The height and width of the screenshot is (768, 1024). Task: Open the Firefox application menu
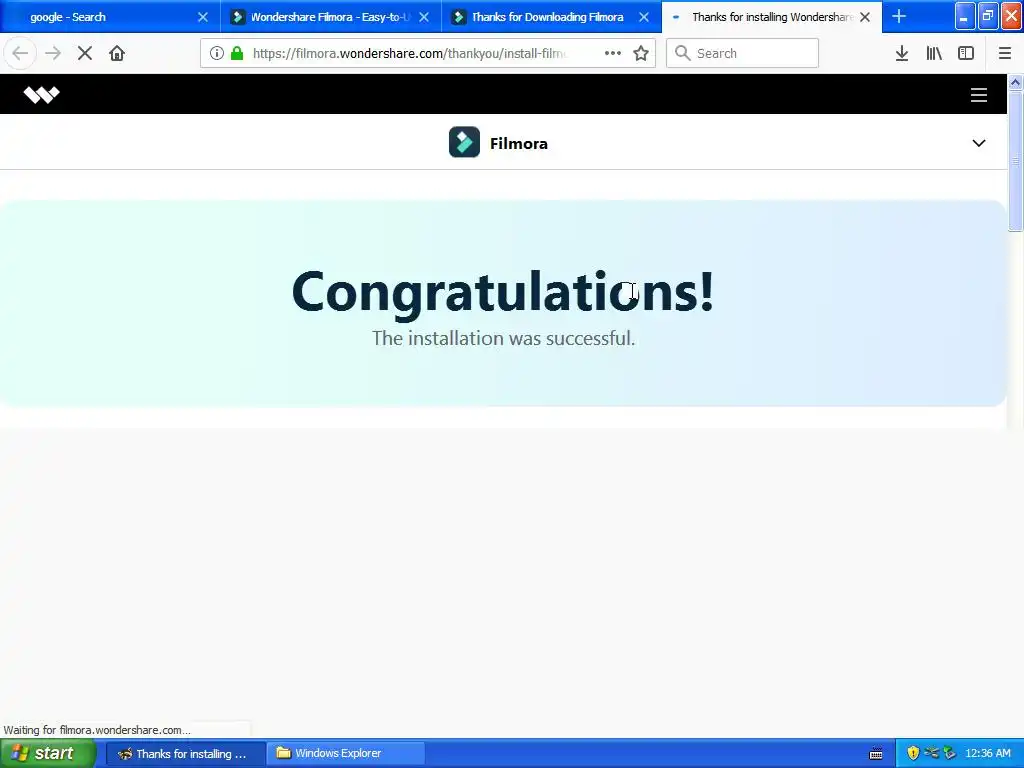pyautogui.click(x=1005, y=54)
